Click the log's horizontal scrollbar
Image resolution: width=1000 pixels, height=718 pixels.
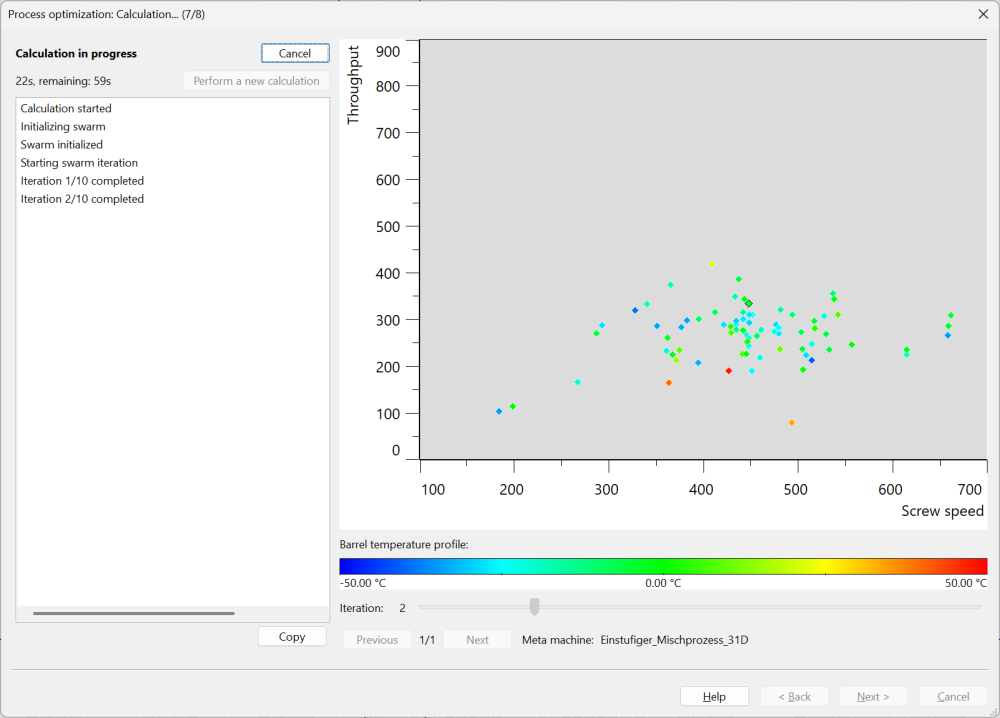pos(134,613)
